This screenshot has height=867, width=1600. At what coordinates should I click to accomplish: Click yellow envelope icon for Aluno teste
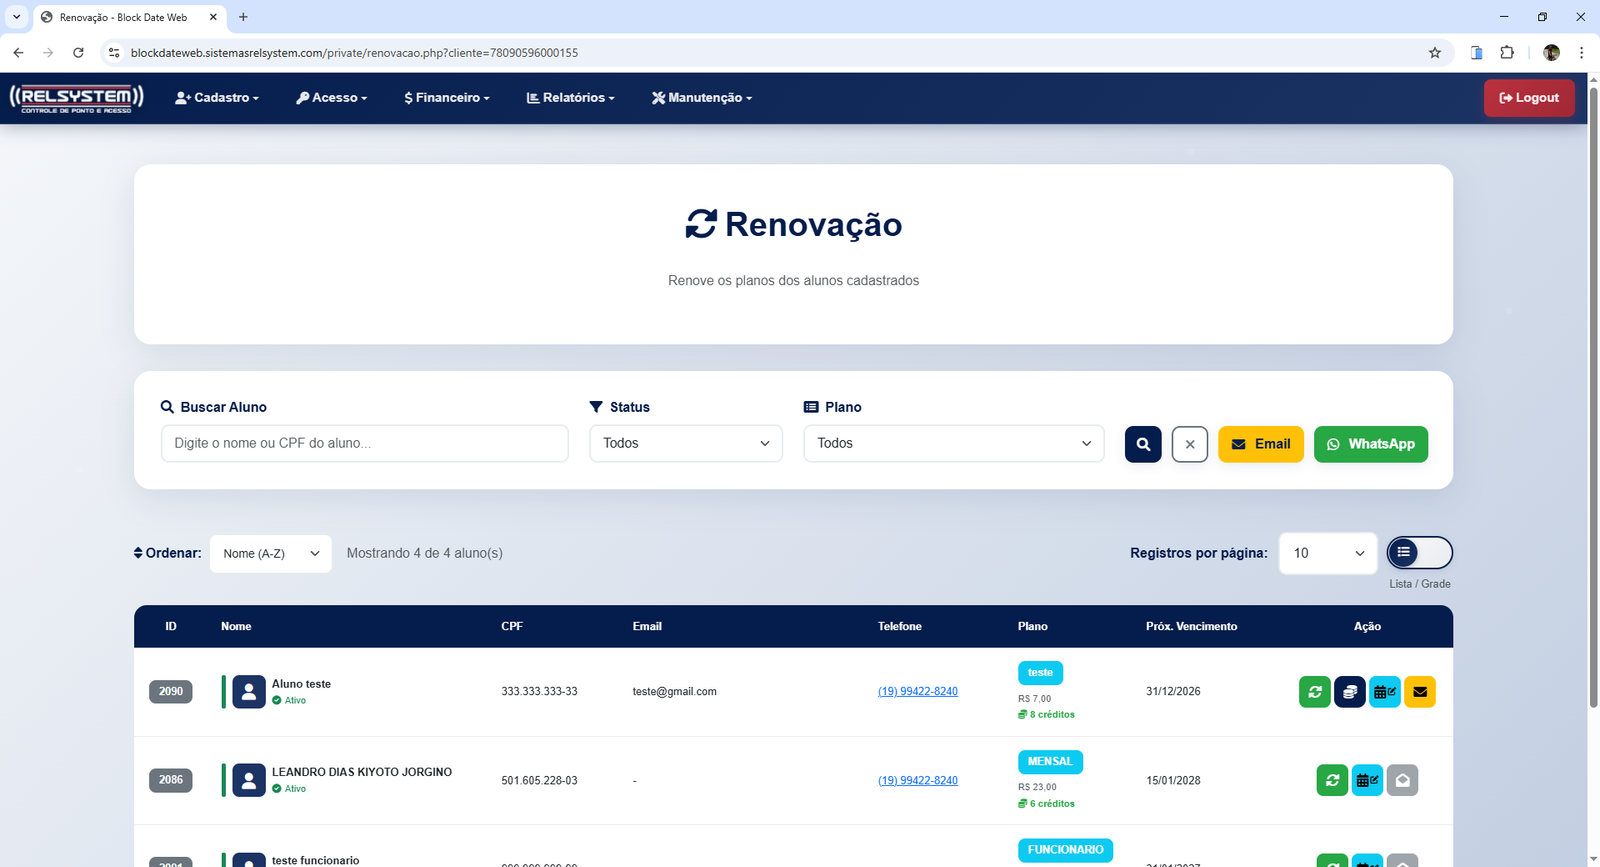tap(1419, 692)
